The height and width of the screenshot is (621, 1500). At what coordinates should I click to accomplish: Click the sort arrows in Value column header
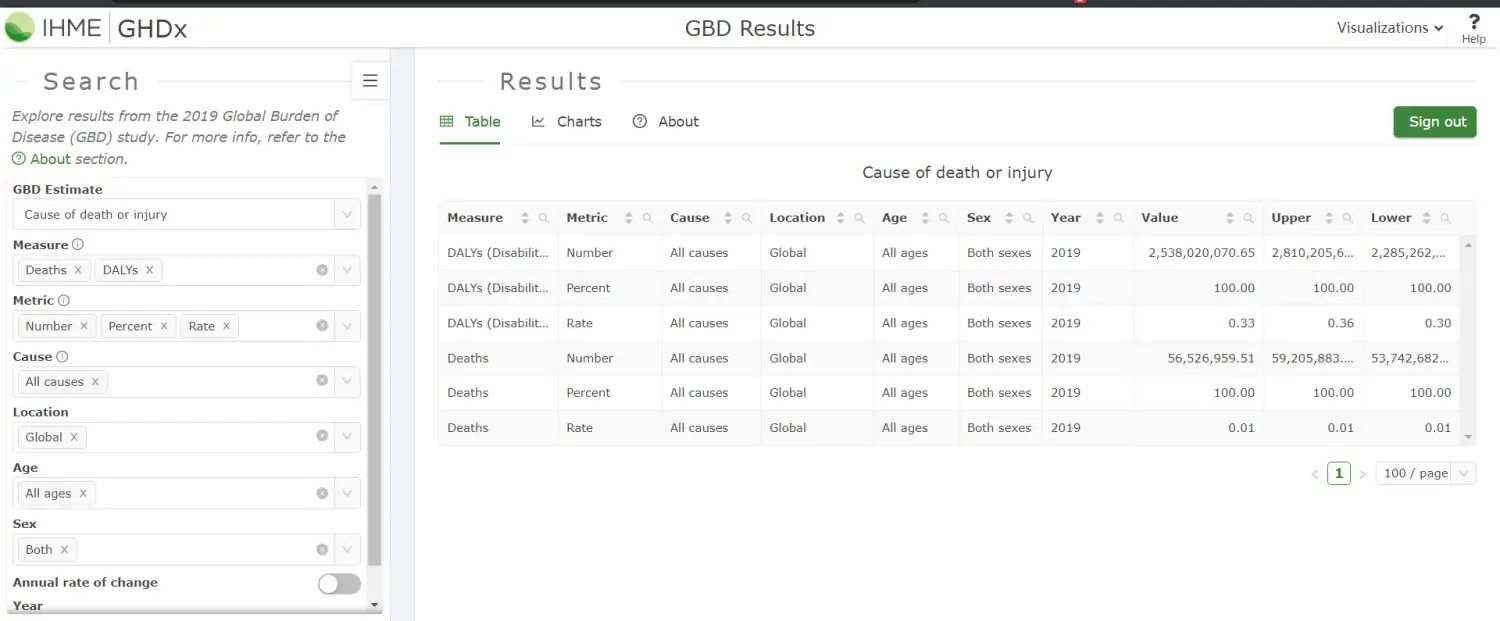click(1230, 218)
